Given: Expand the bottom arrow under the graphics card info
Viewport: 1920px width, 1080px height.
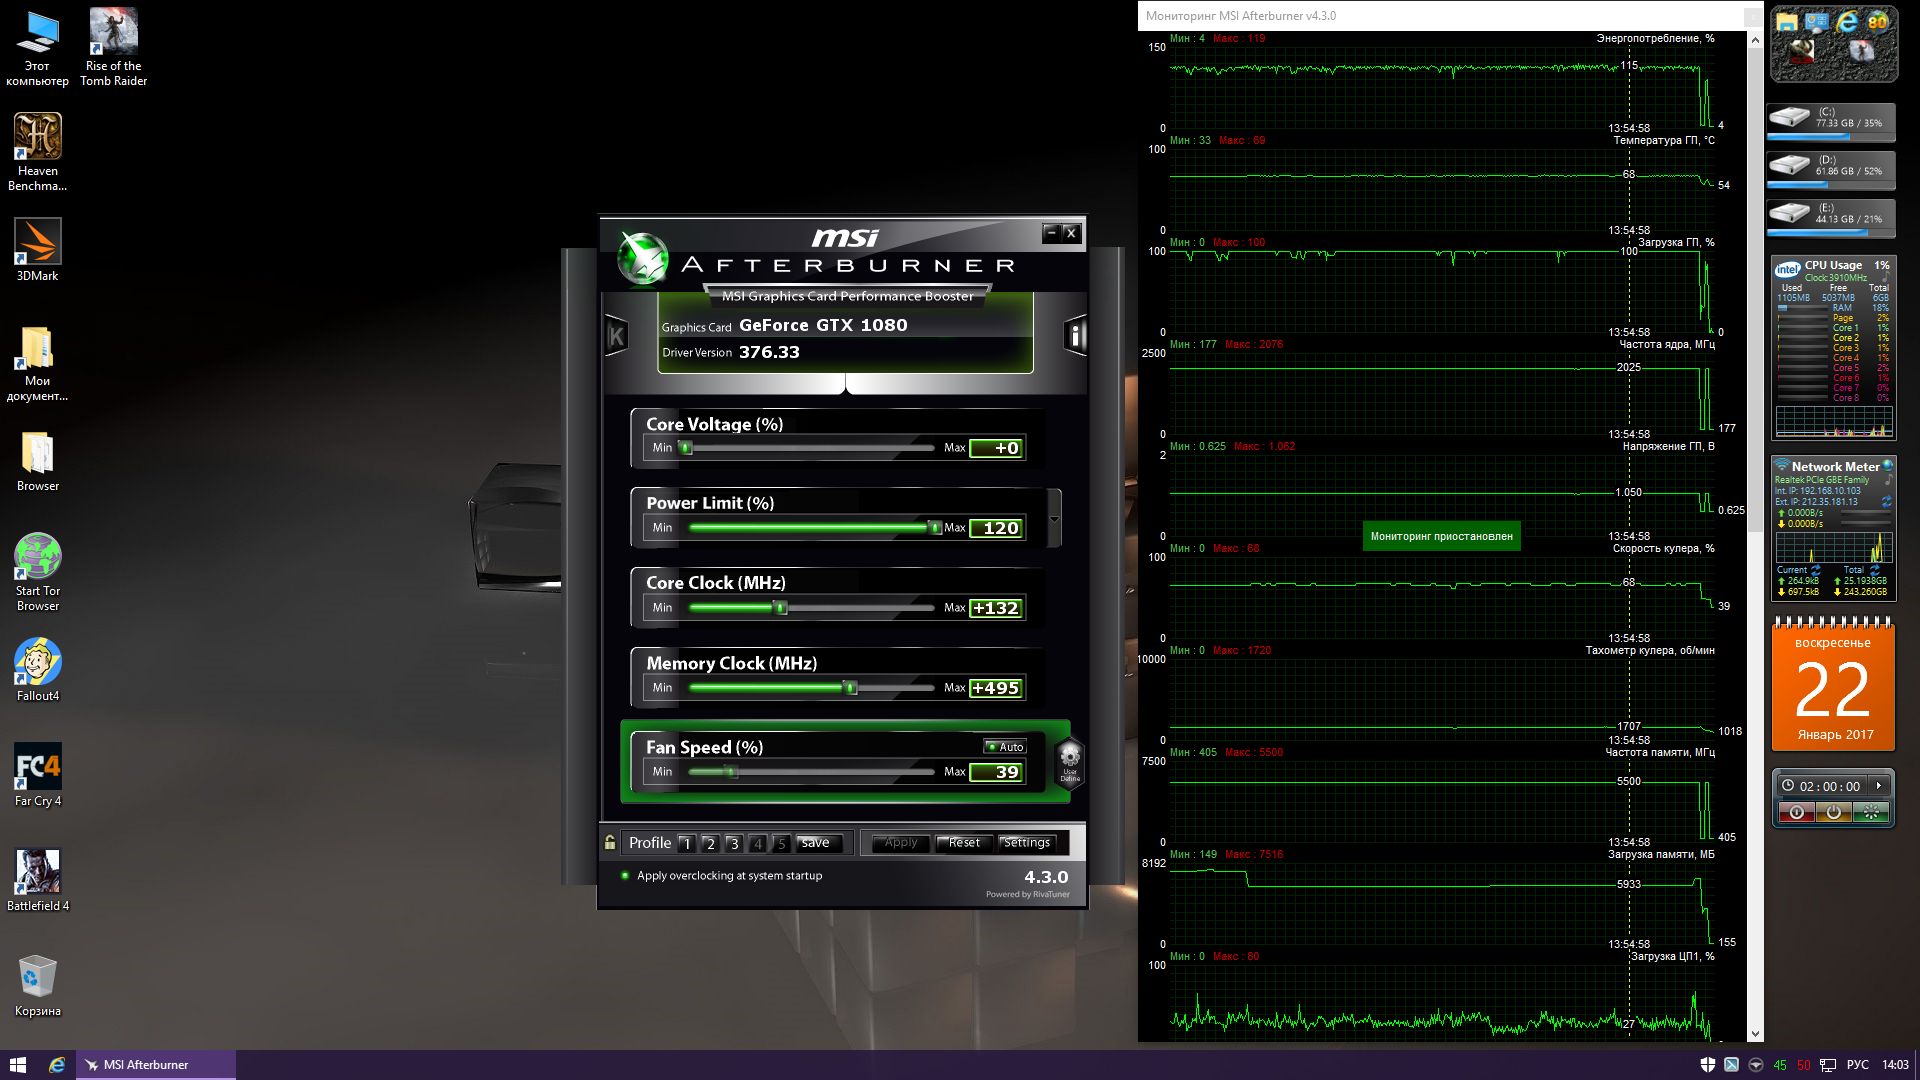Looking at the screenshot, I should 845,384.
